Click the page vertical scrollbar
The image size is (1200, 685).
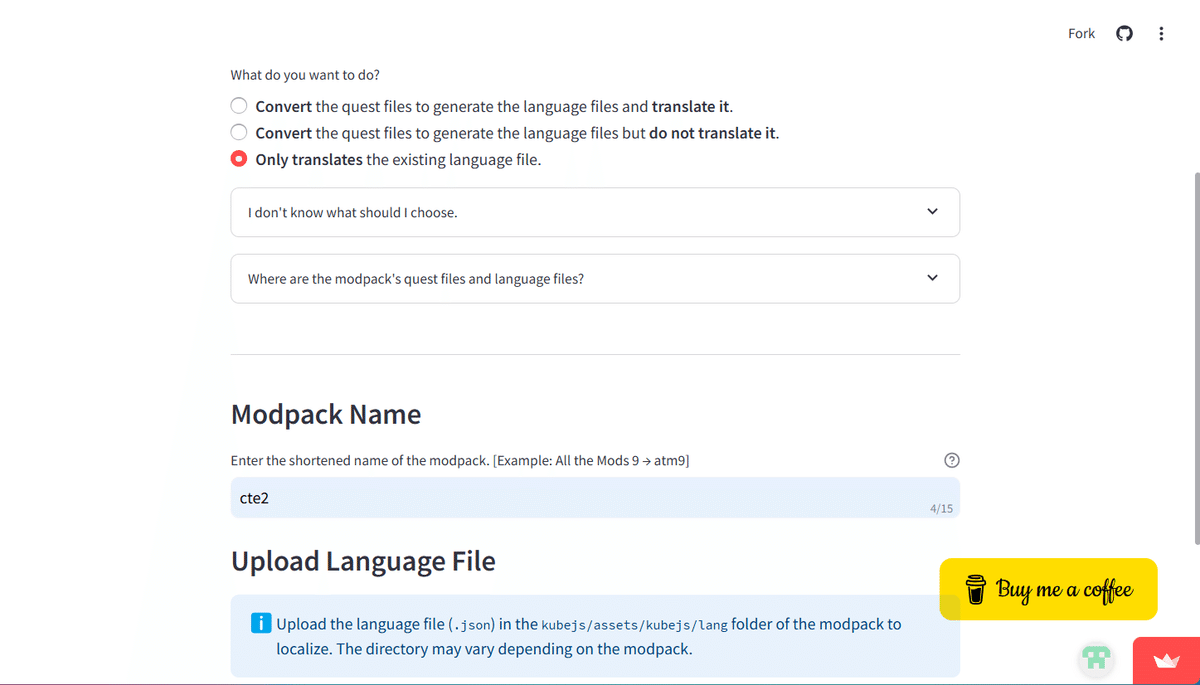pyautogui.click(x=1196, y=358)
